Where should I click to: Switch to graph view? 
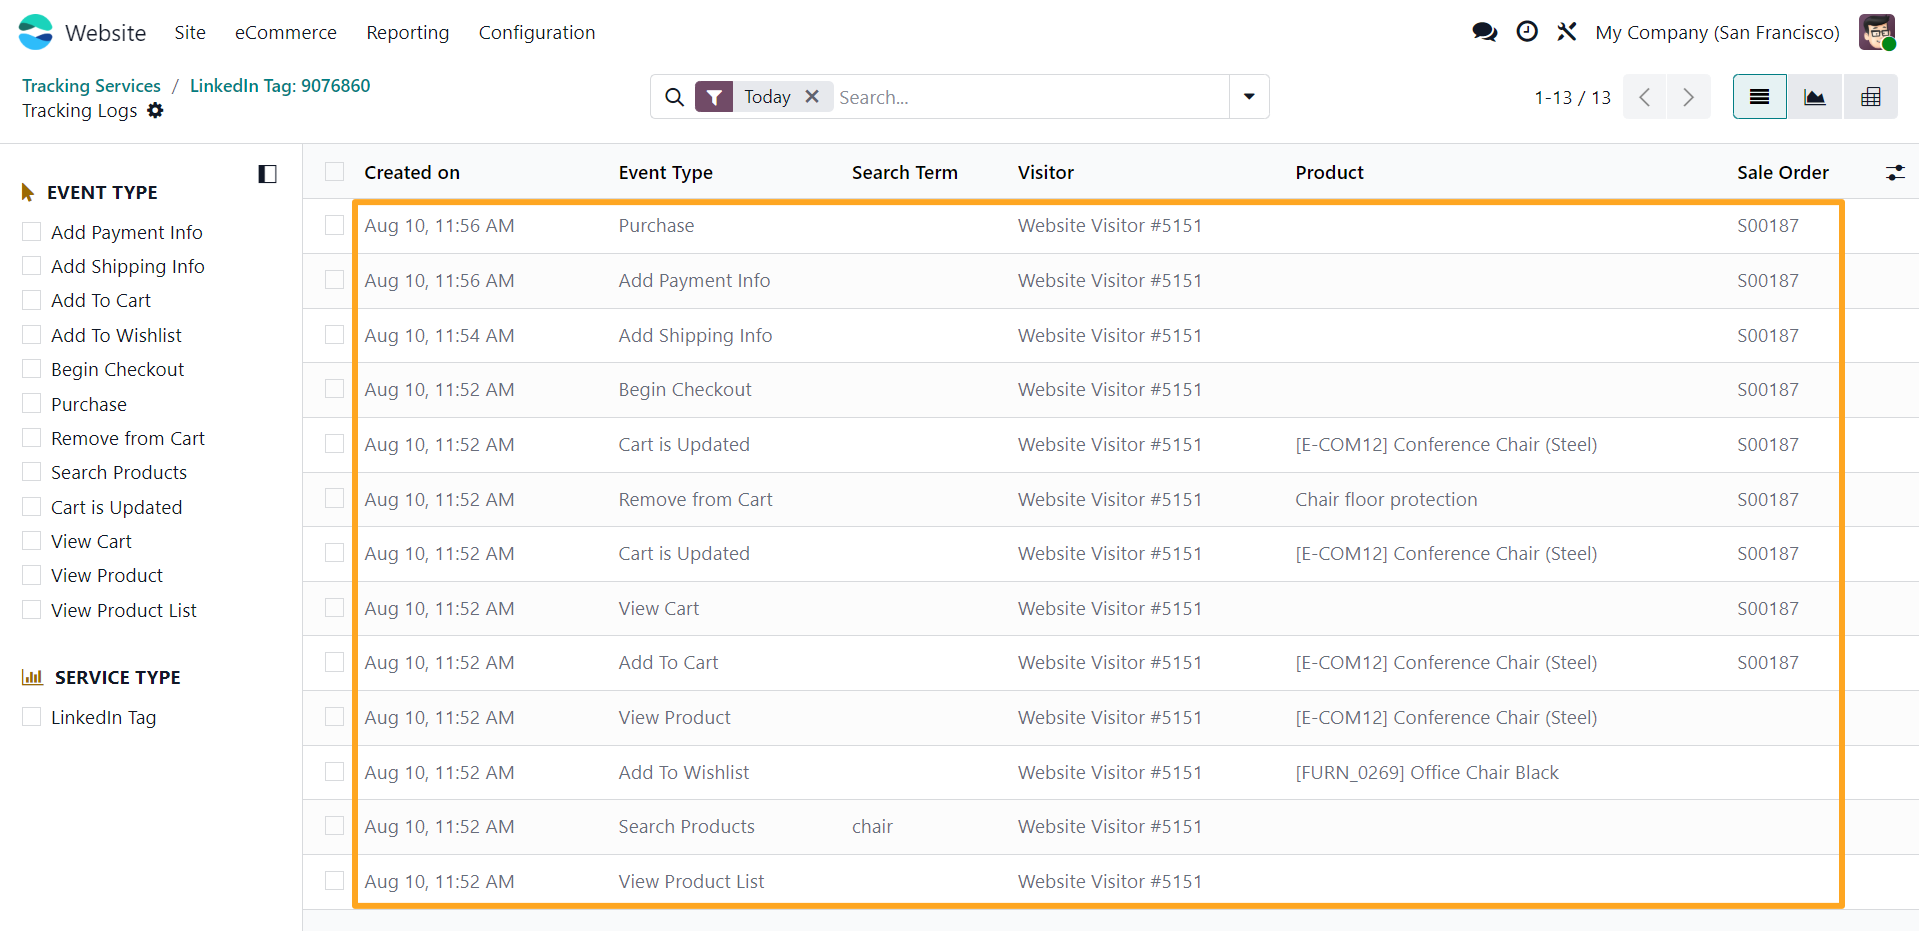[x=1814, y=97]
